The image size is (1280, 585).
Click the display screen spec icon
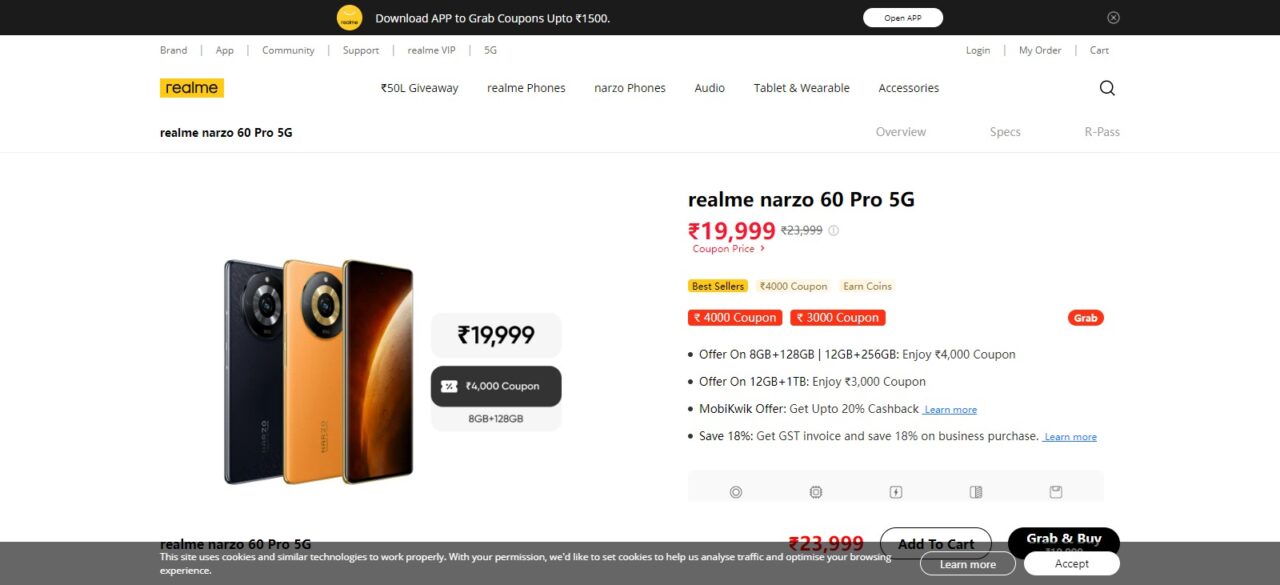pyautogui.click(x=976, y=492)
